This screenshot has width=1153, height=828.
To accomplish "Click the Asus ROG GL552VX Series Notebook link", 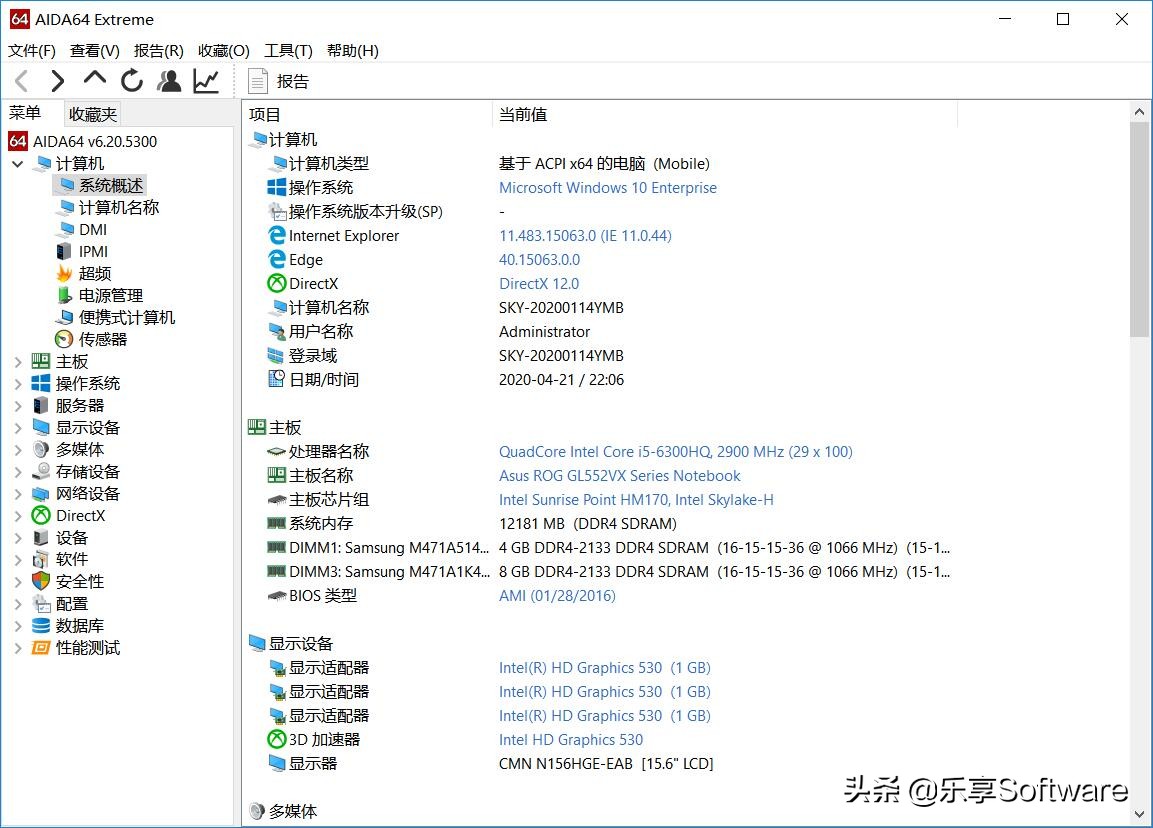I will (620, 475).
